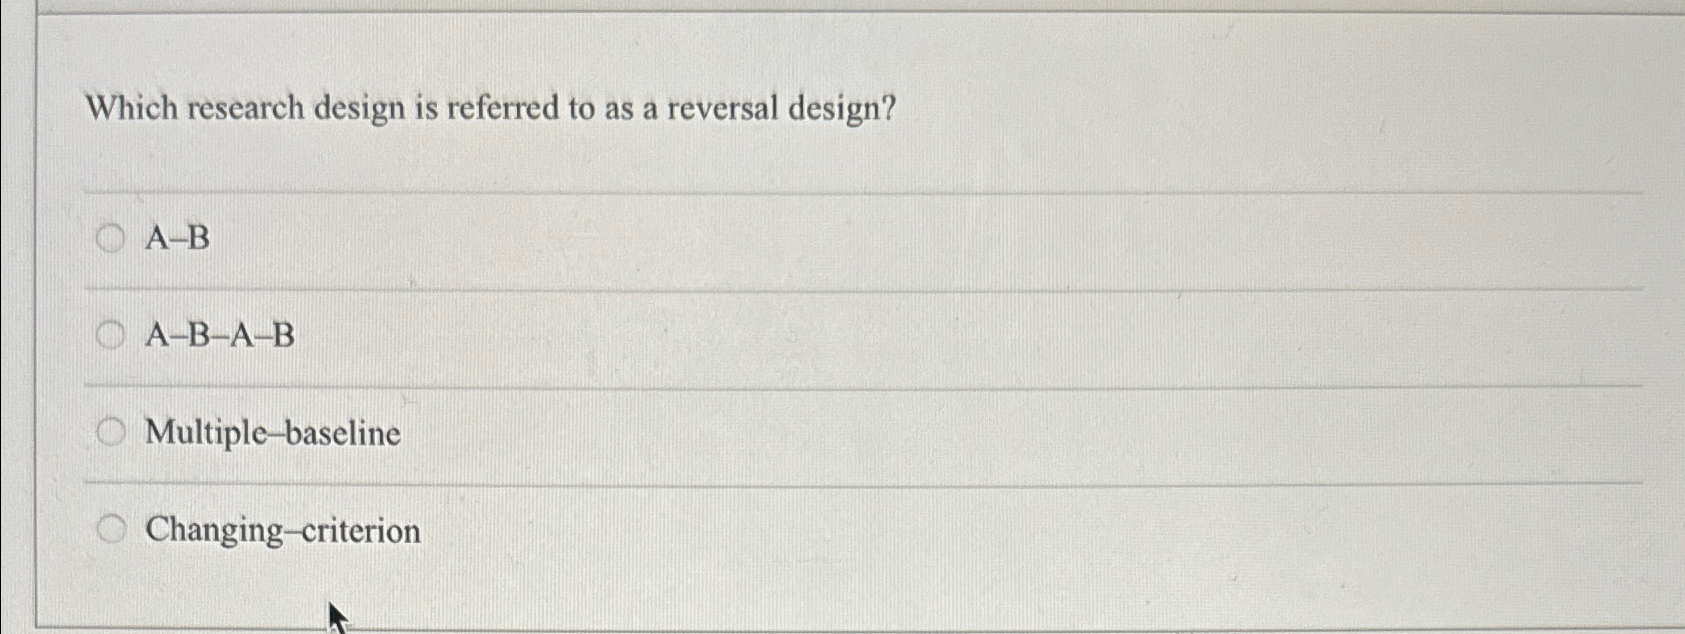Click the Changing-criterion answer text

coord(281,530)
